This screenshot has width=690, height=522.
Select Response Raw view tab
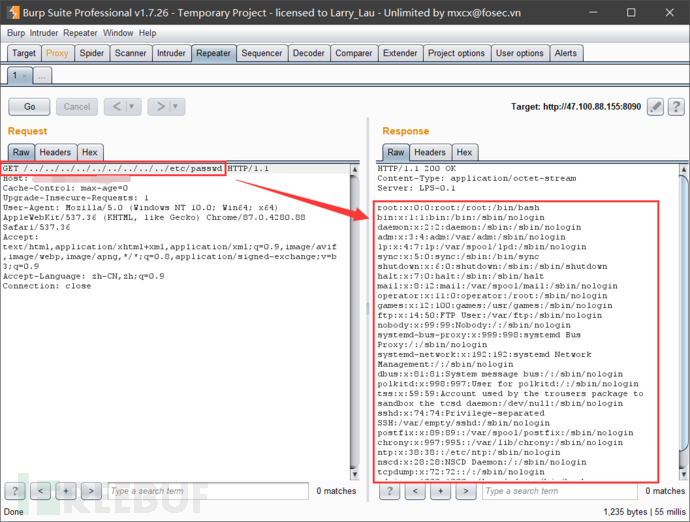click(396, 152)
